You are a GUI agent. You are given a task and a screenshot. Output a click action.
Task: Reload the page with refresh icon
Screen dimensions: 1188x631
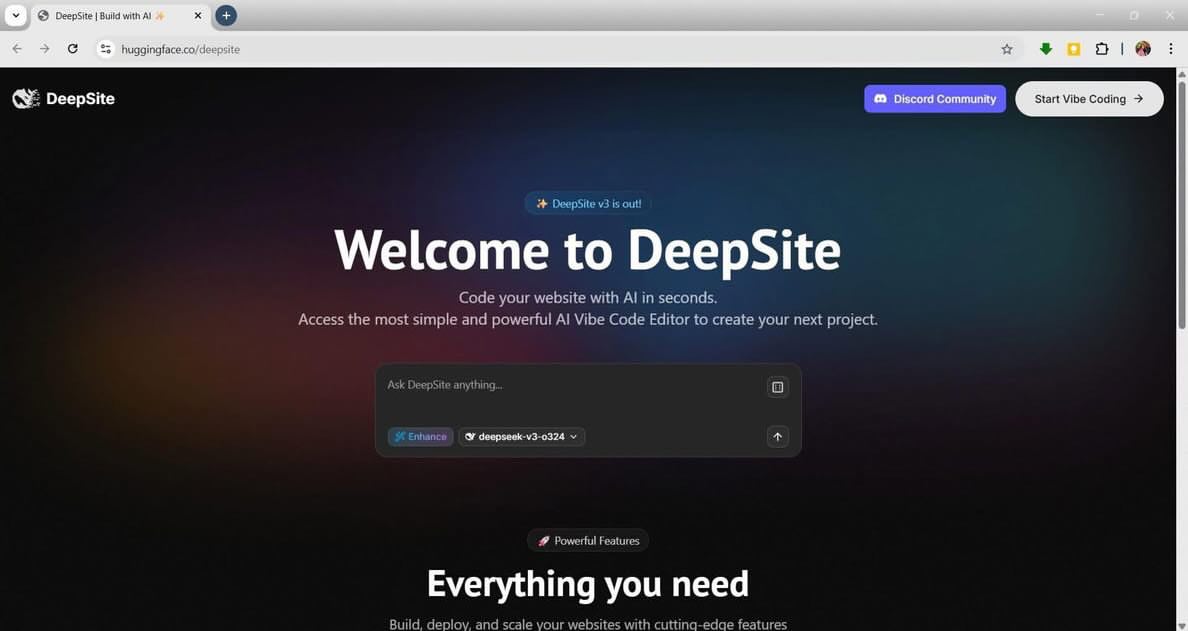[73, 48]
